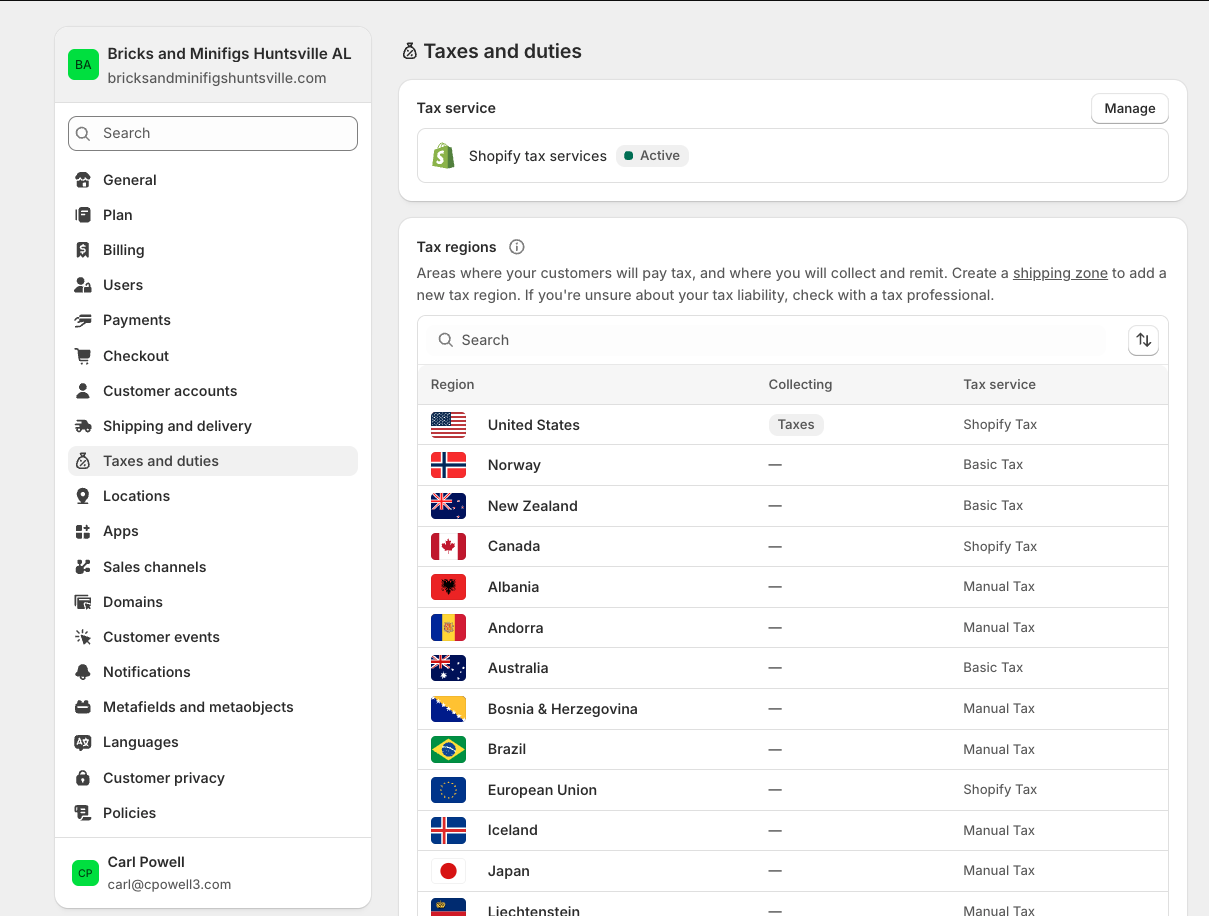This screenshot has width=1209, height=916.
Task: Click the Checkout cart icon
Action: coord(84,356)
